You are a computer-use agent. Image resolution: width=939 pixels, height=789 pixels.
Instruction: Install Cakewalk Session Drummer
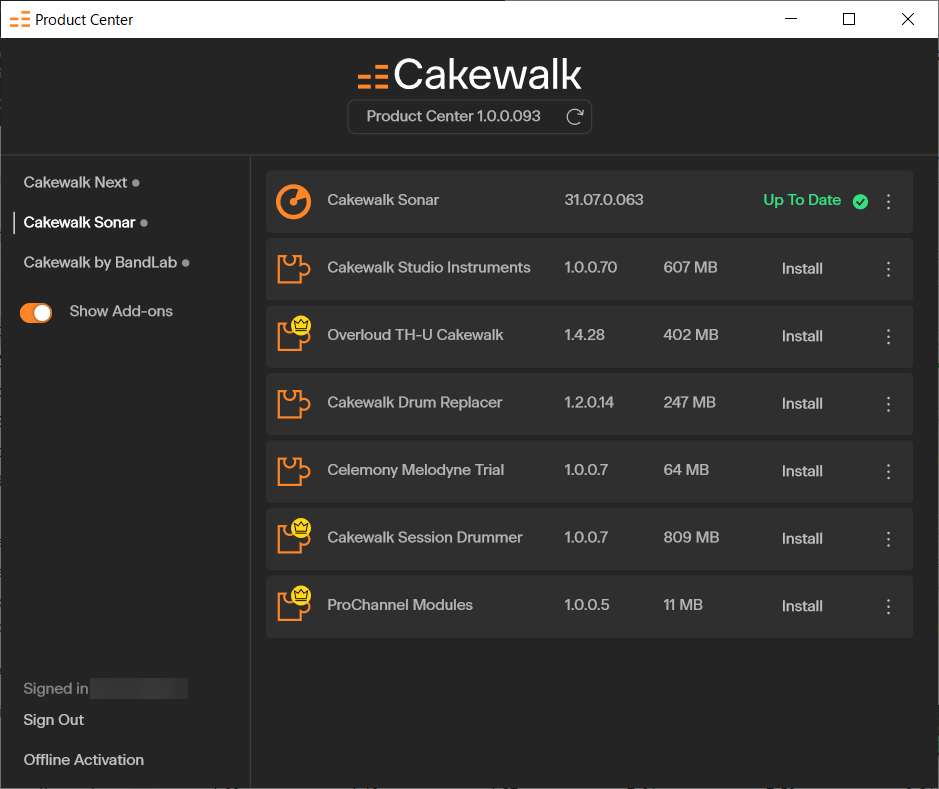pos(802,539)
